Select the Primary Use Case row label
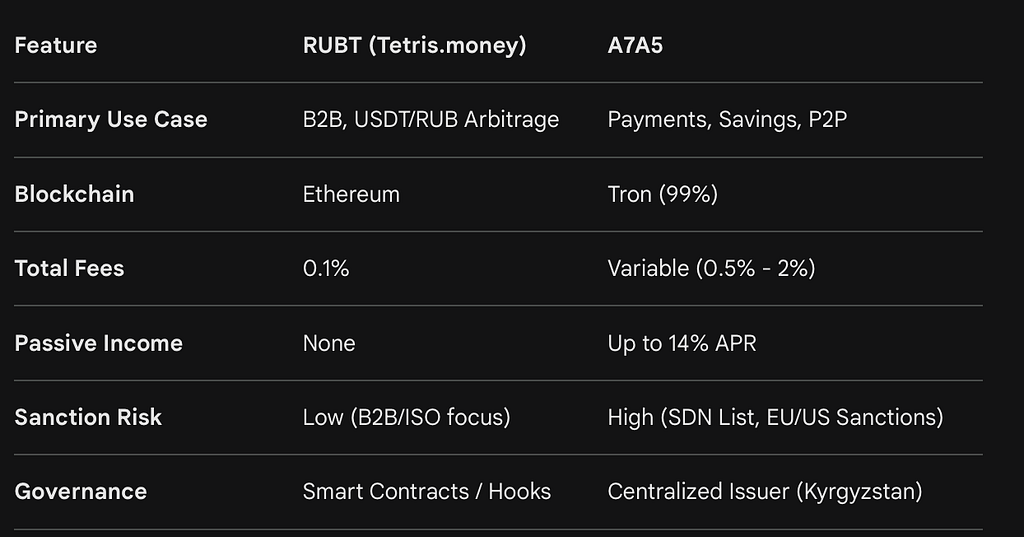 click(110, 120)
